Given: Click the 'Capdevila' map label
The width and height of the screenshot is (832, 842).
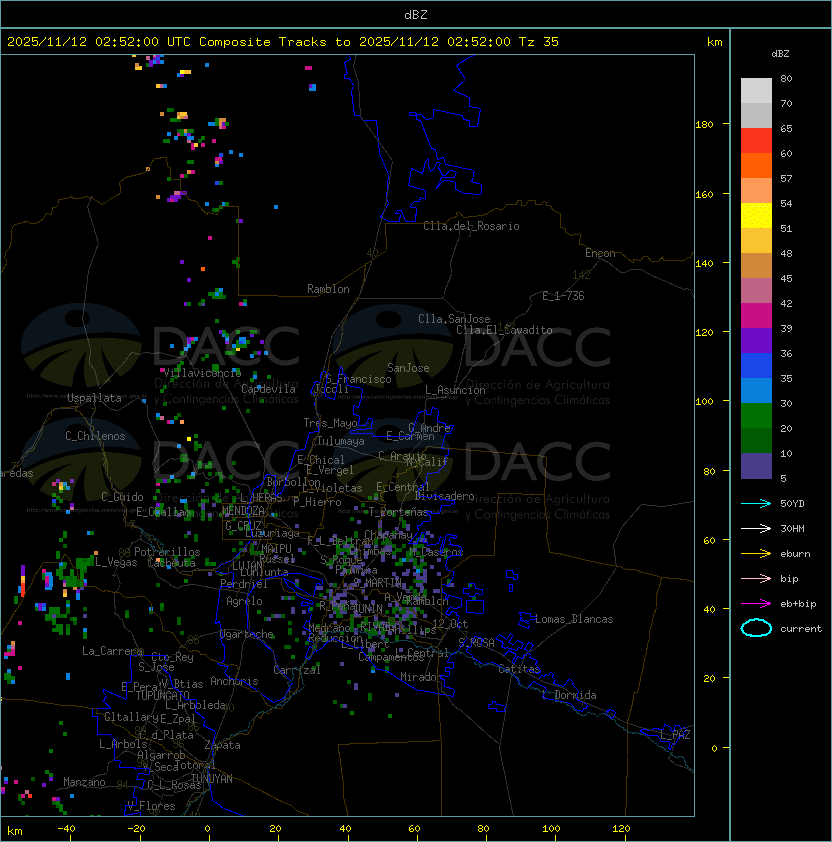Looking at the screenshot, I should click(x=268, y=389).
